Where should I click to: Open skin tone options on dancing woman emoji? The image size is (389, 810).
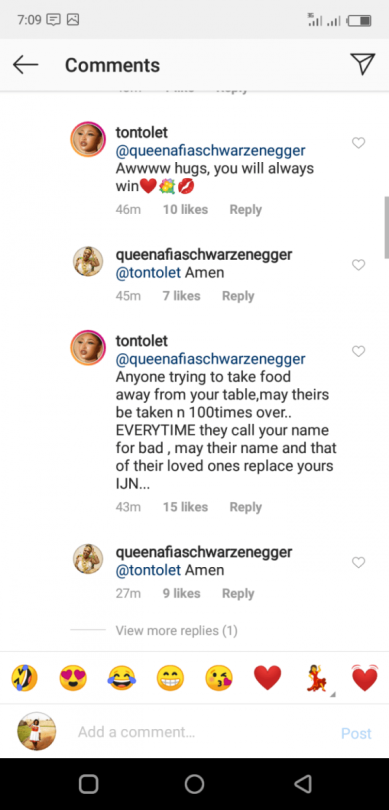pos(333,694)
